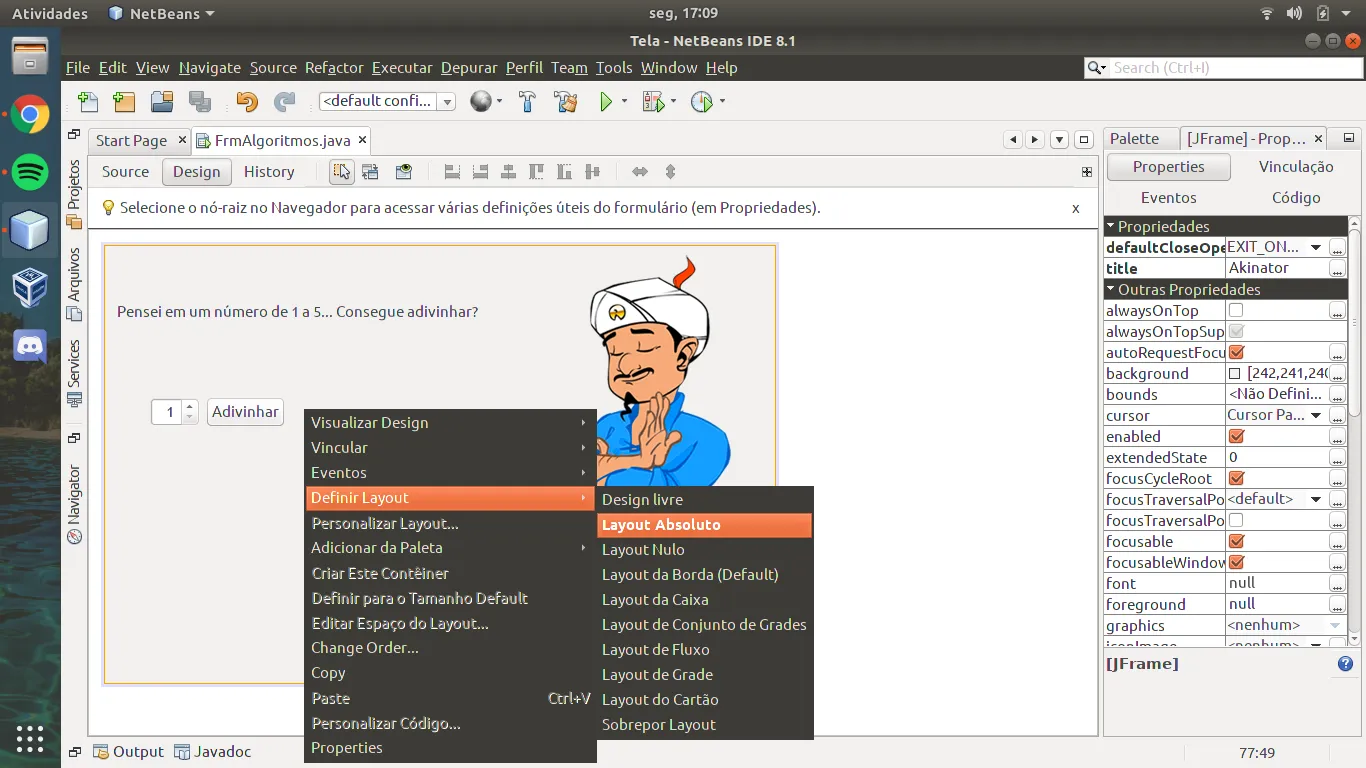This screenshot has width=1366, height=768.
Task: Switch to the Source view tab
Action: point(125,172)
